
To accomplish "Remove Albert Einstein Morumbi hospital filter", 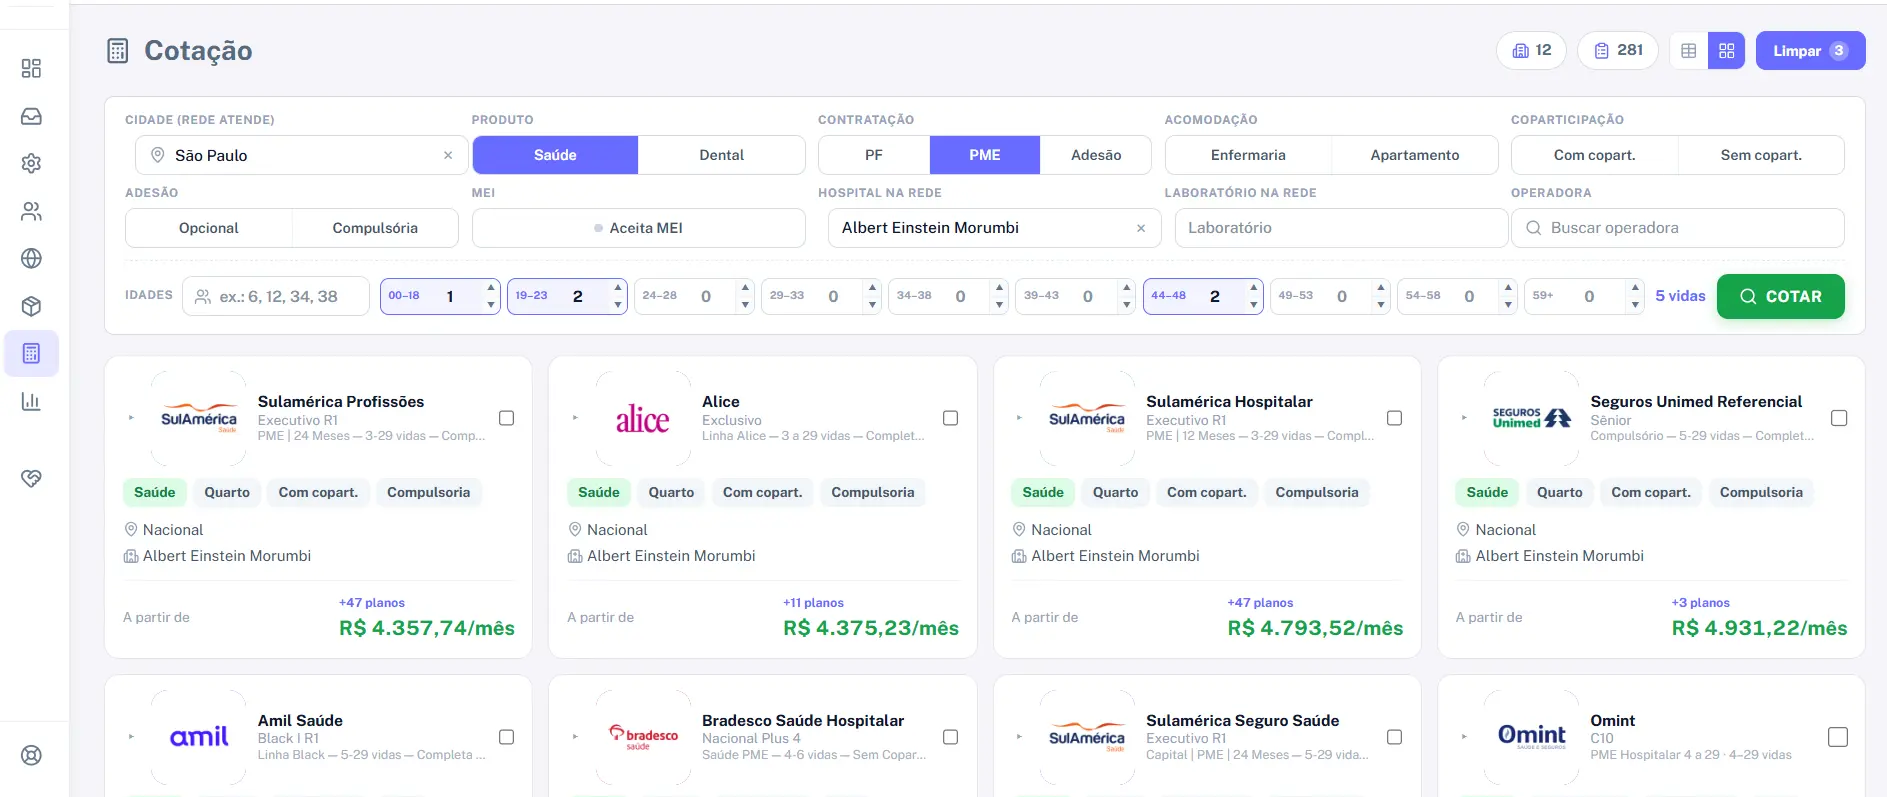I will coord(1141,228).
